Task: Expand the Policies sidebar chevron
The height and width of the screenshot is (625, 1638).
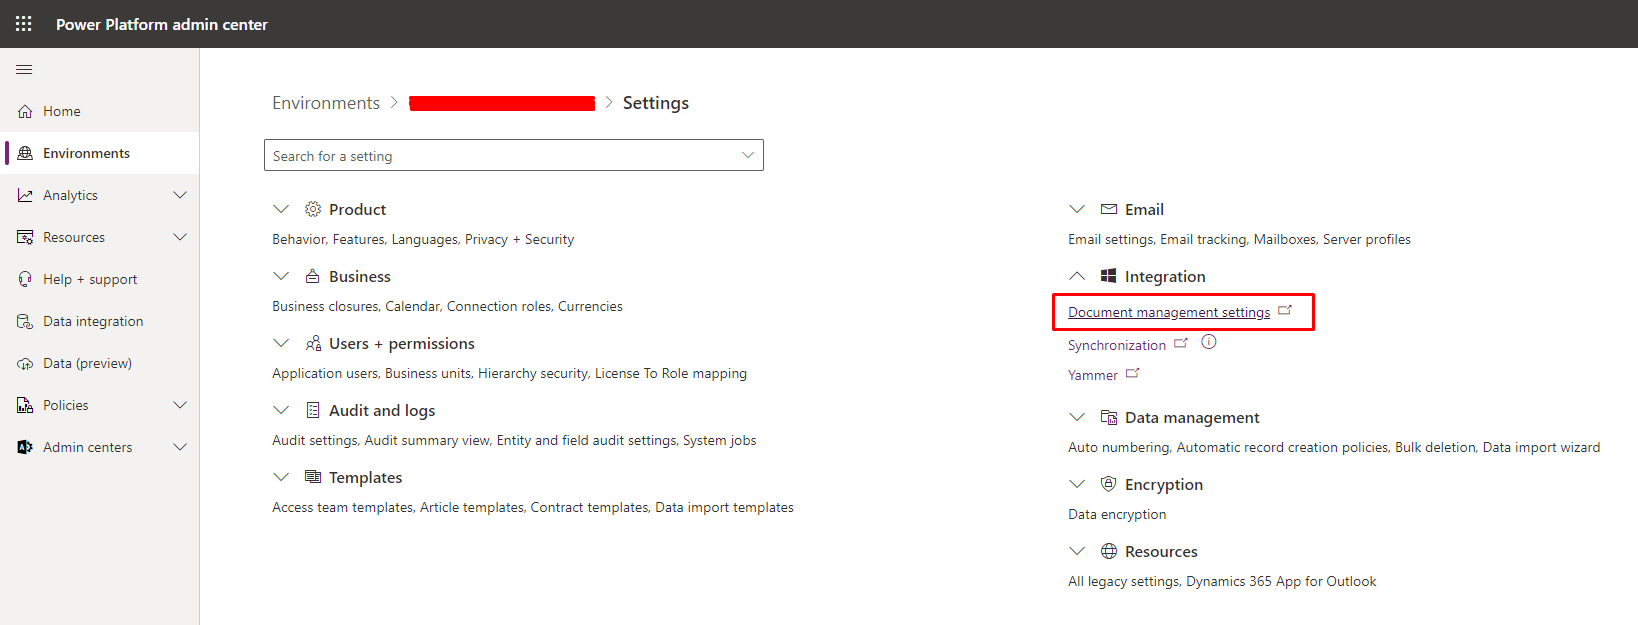Action: [x=180, y=406]
